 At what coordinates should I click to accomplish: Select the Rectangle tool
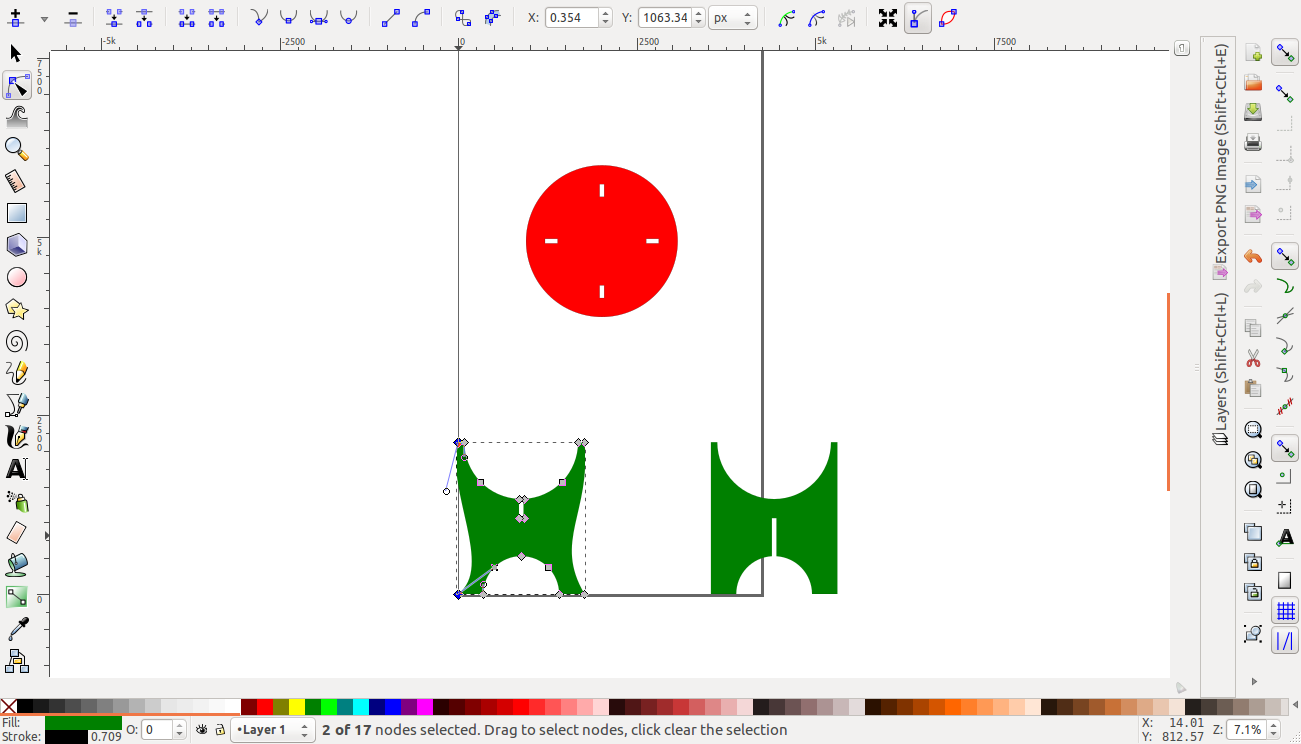point(16,213)
